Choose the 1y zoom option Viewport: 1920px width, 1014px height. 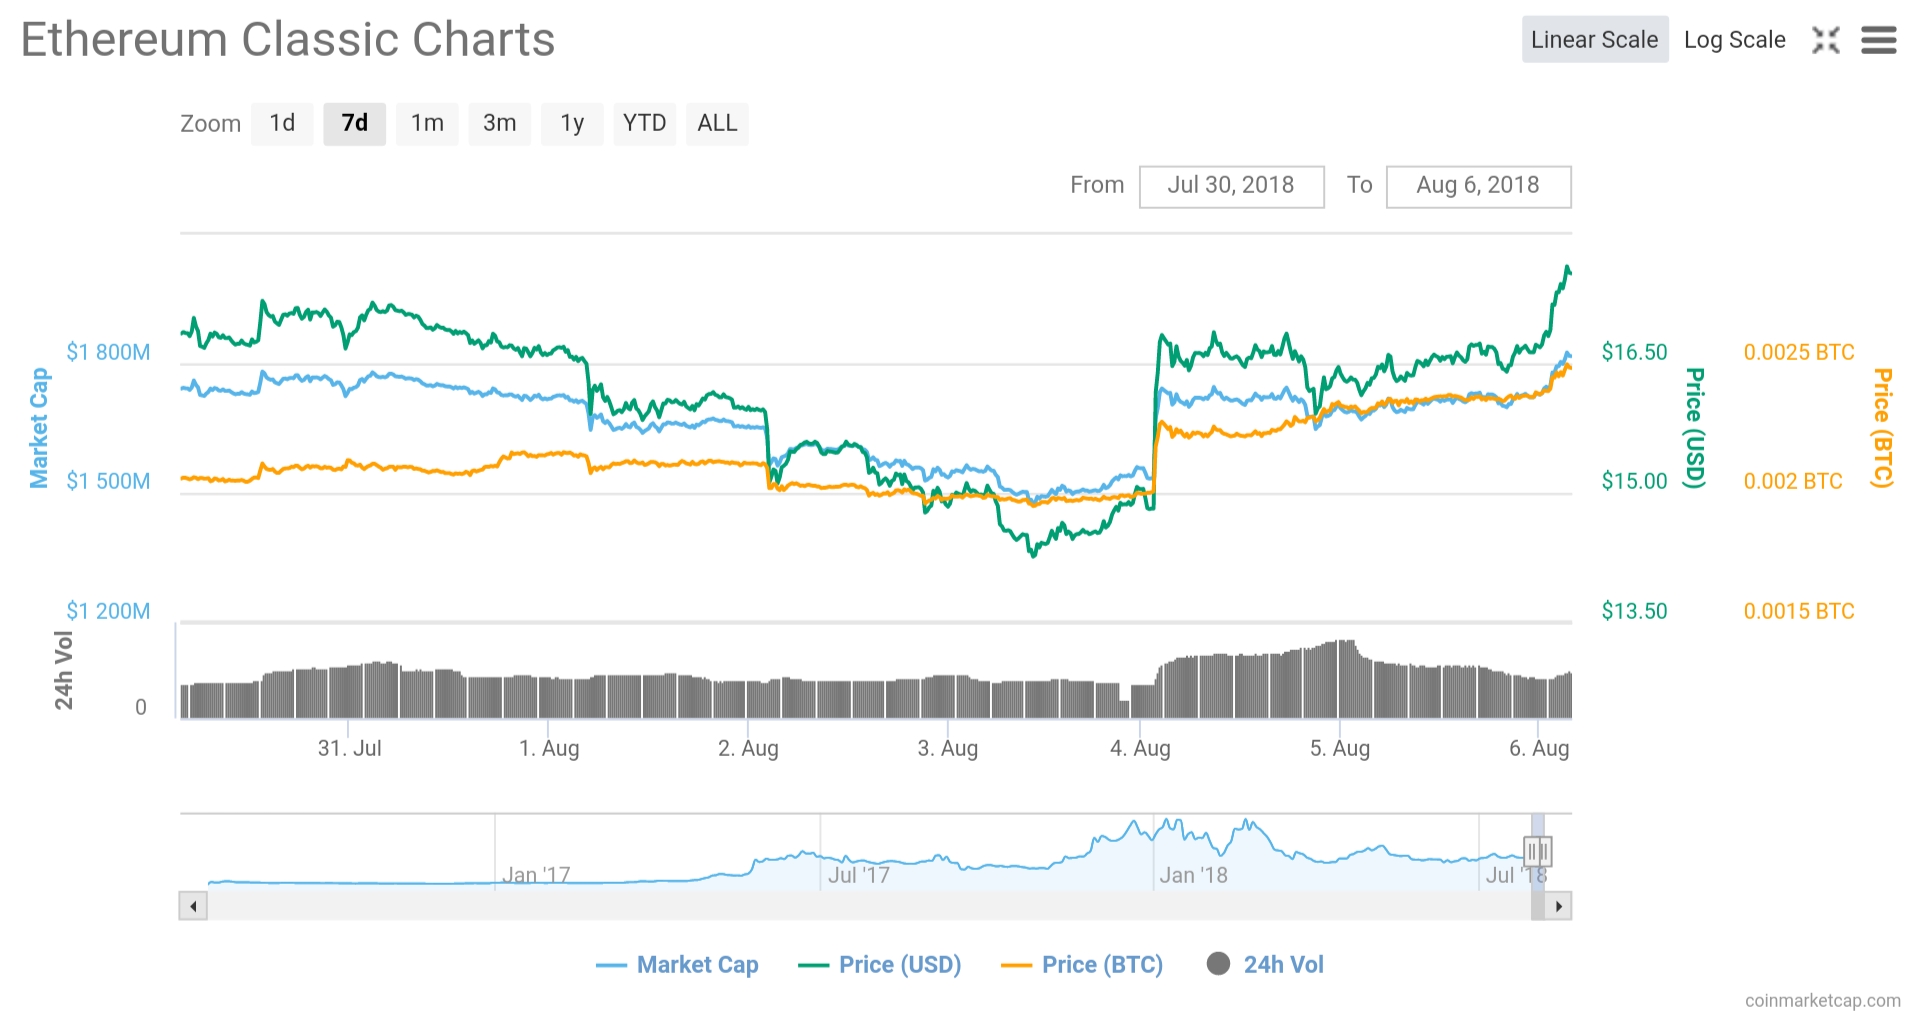coord(572,123)
